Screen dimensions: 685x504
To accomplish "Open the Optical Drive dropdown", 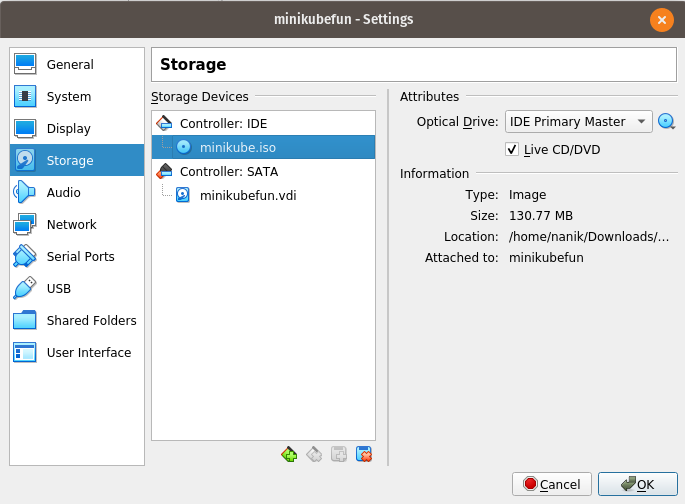I will tap(578, 122).
